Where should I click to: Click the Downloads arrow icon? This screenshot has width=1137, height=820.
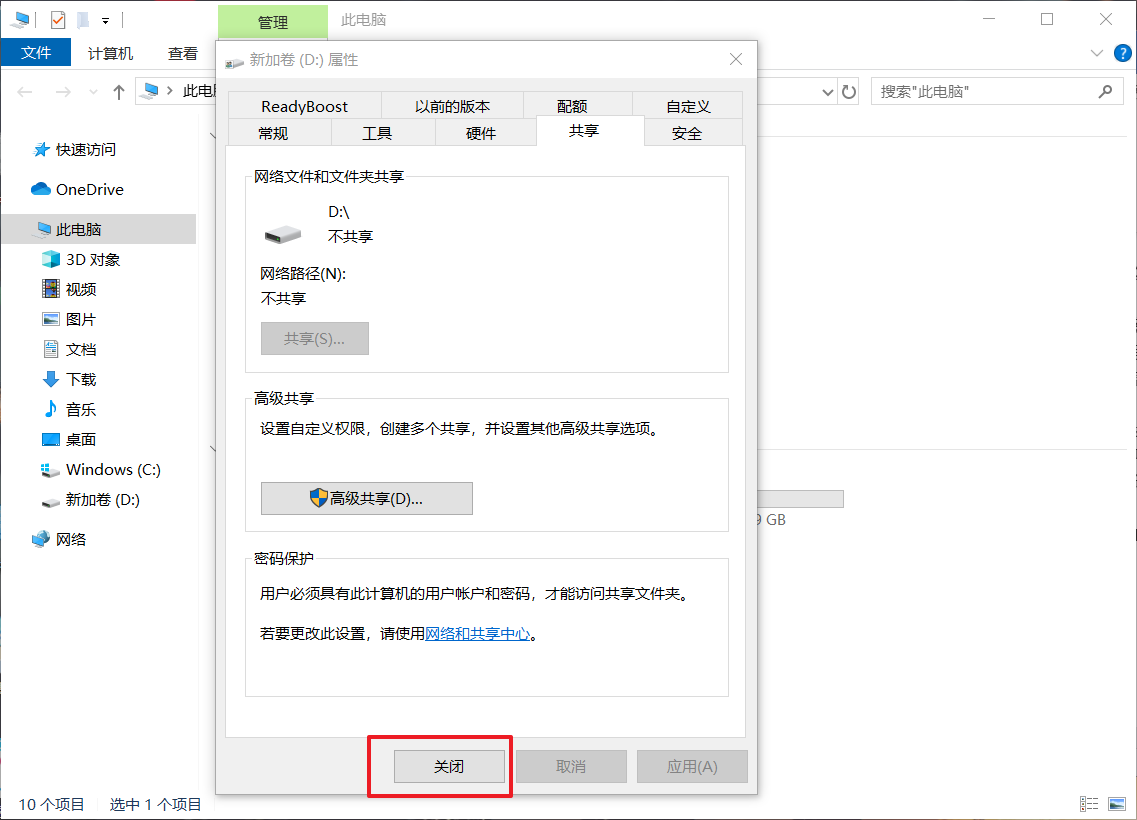(x=50, y=379)
